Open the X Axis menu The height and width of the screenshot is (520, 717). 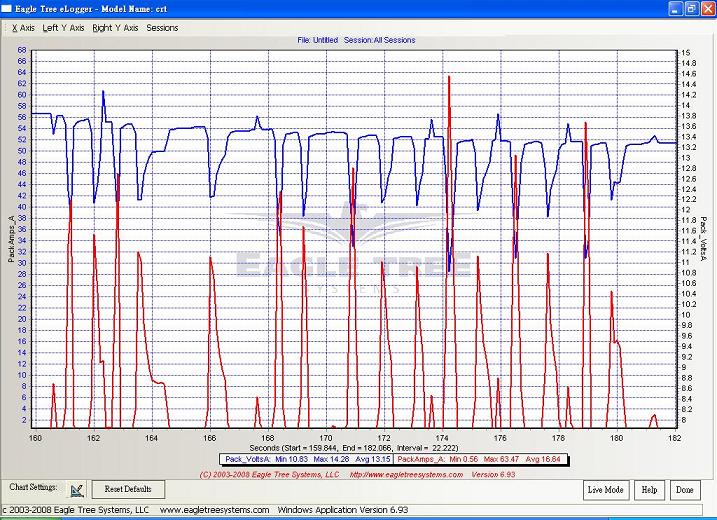tap(22, 28)
